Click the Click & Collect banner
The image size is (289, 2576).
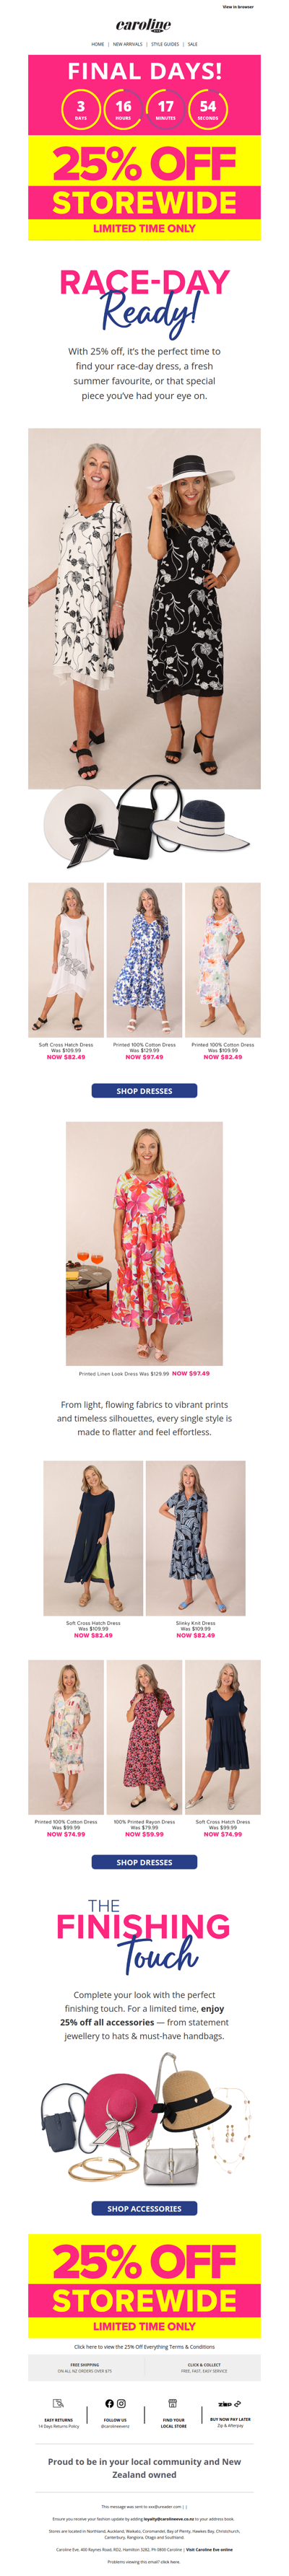[x=203, y=2367]
